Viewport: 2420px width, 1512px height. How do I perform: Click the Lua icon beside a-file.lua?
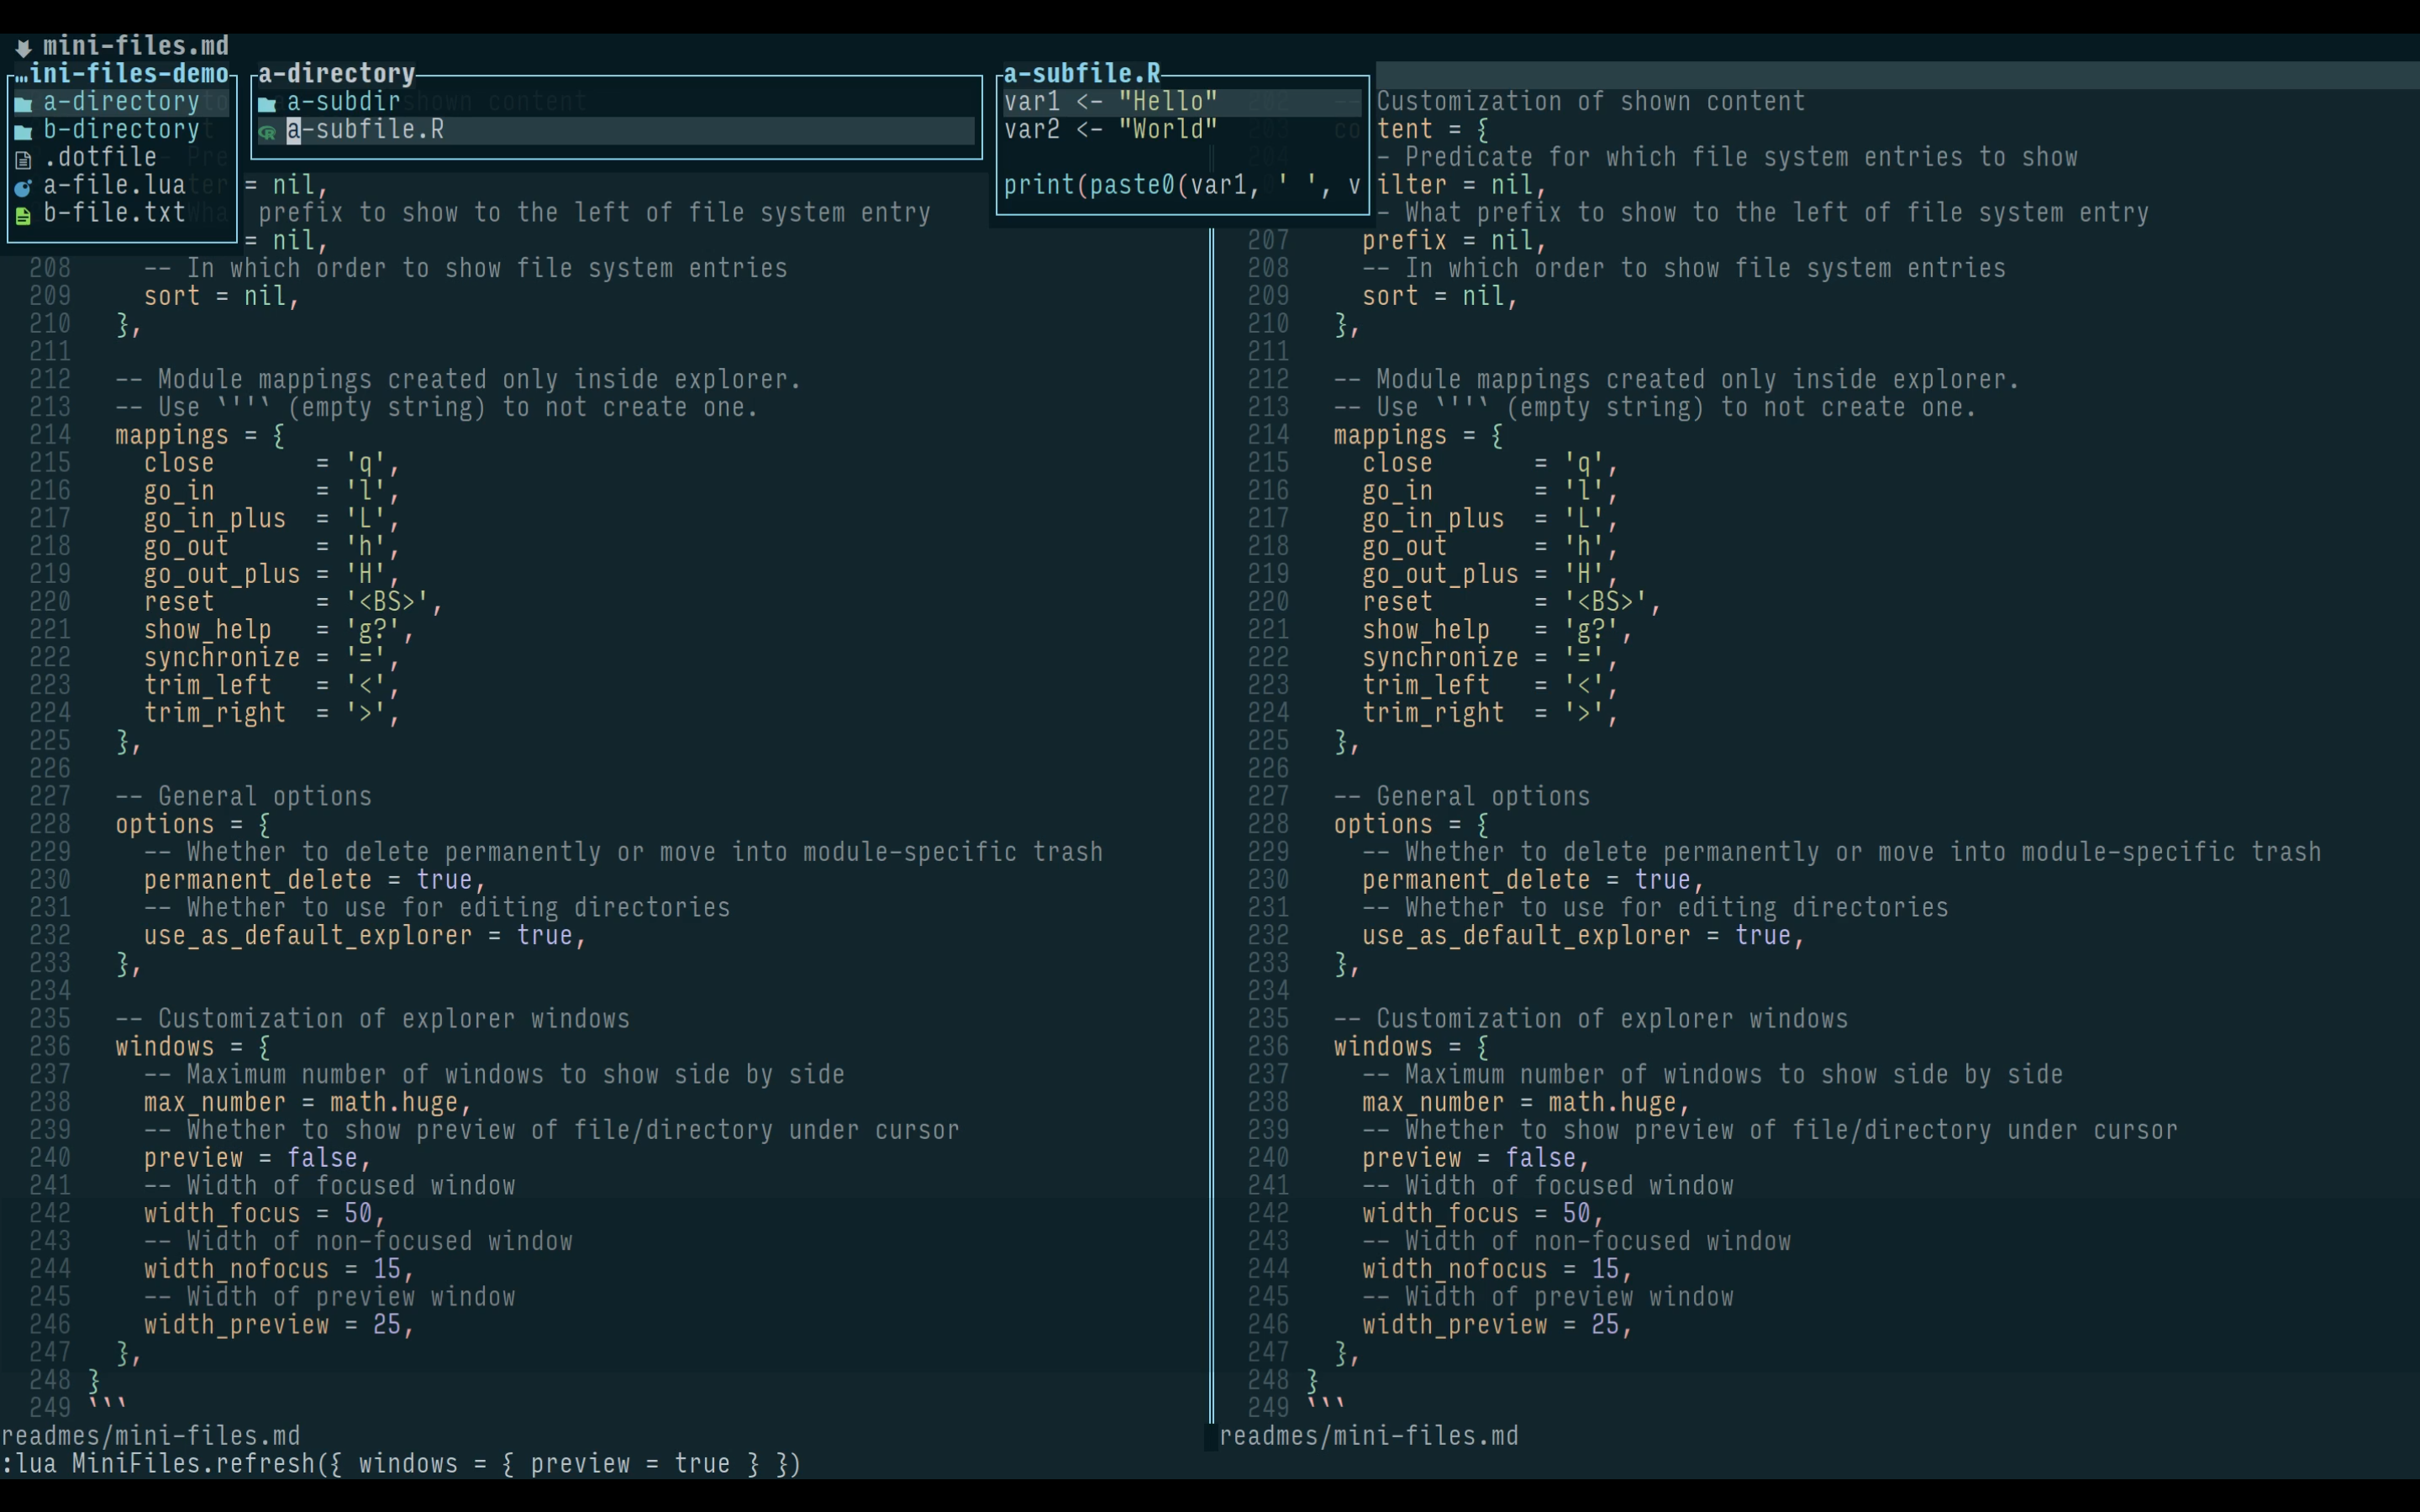23,187
